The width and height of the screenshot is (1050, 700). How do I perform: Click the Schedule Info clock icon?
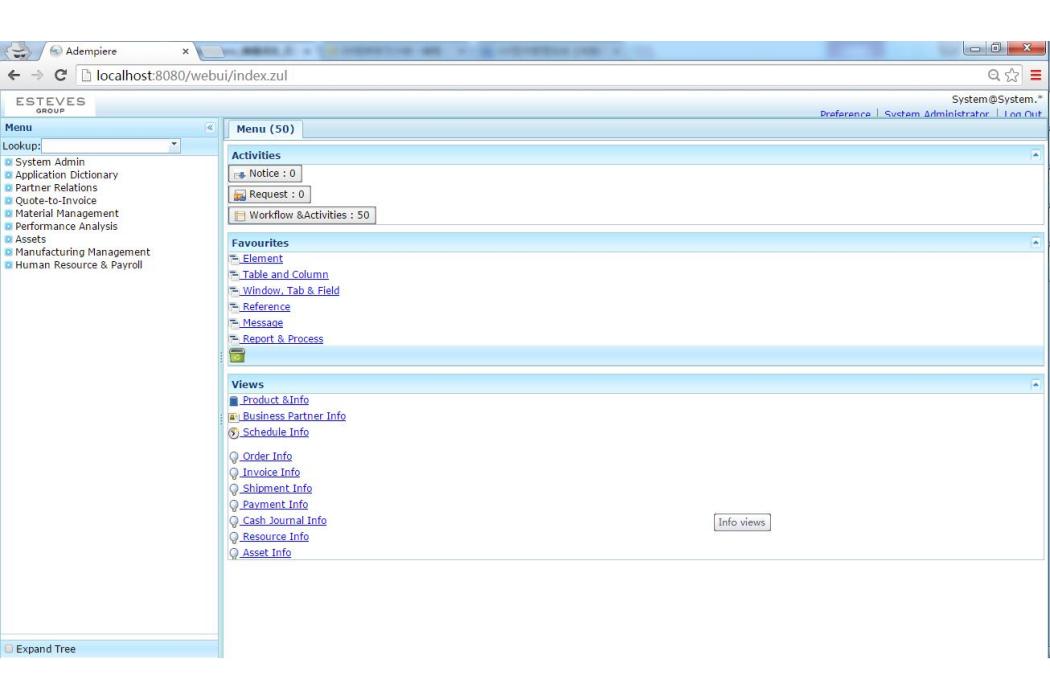234,433
